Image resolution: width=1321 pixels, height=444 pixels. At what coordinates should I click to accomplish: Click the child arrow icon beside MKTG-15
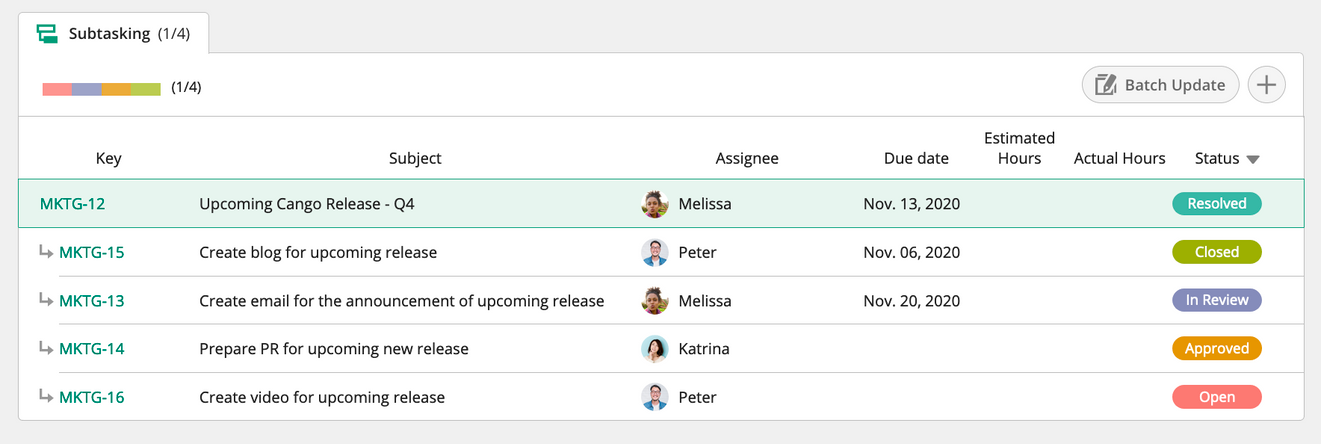45,251
